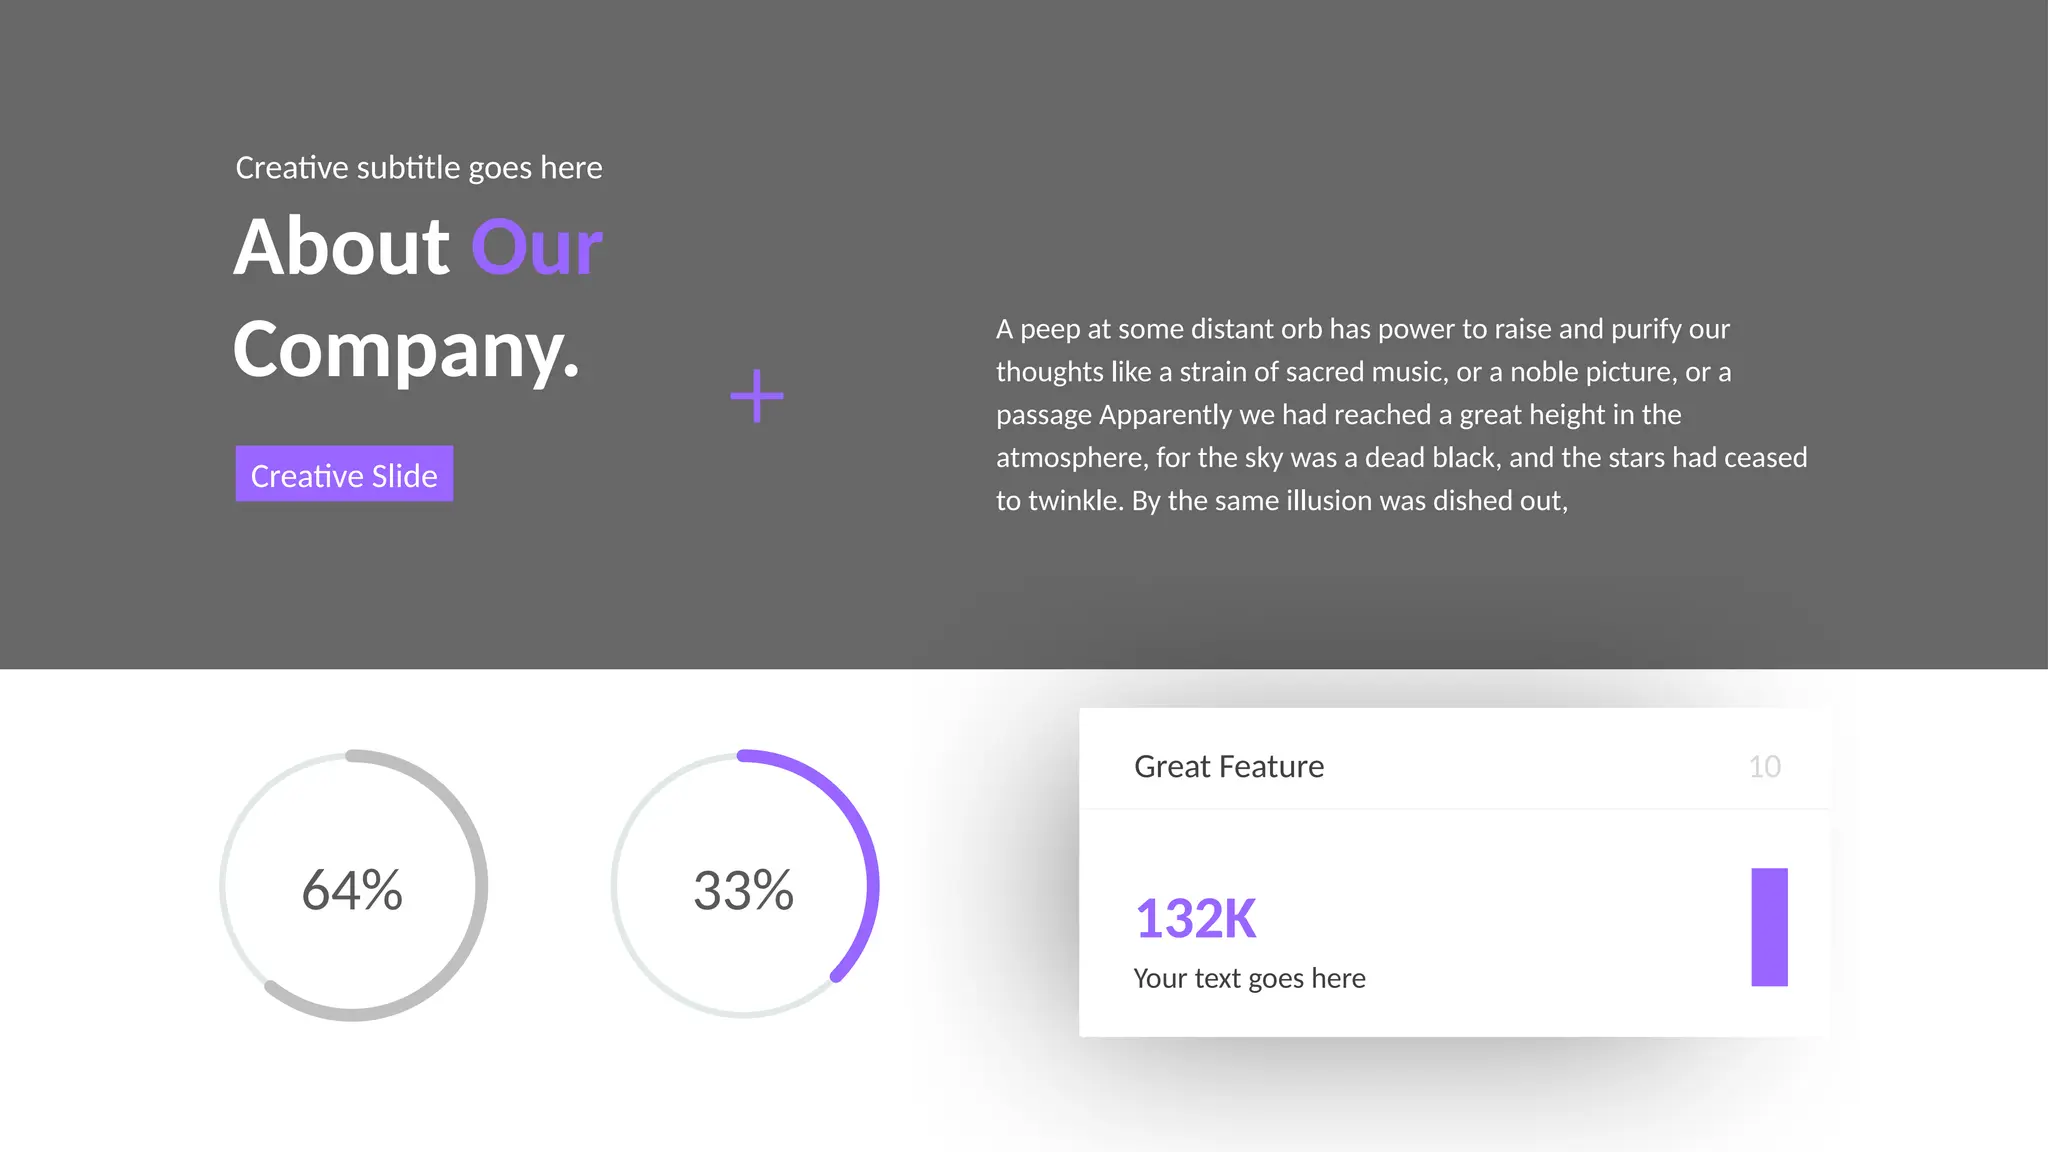This screenshot has height=1152, width=2048.
Task: Click the faint number 10 on the card
Action: (1764, 767)
